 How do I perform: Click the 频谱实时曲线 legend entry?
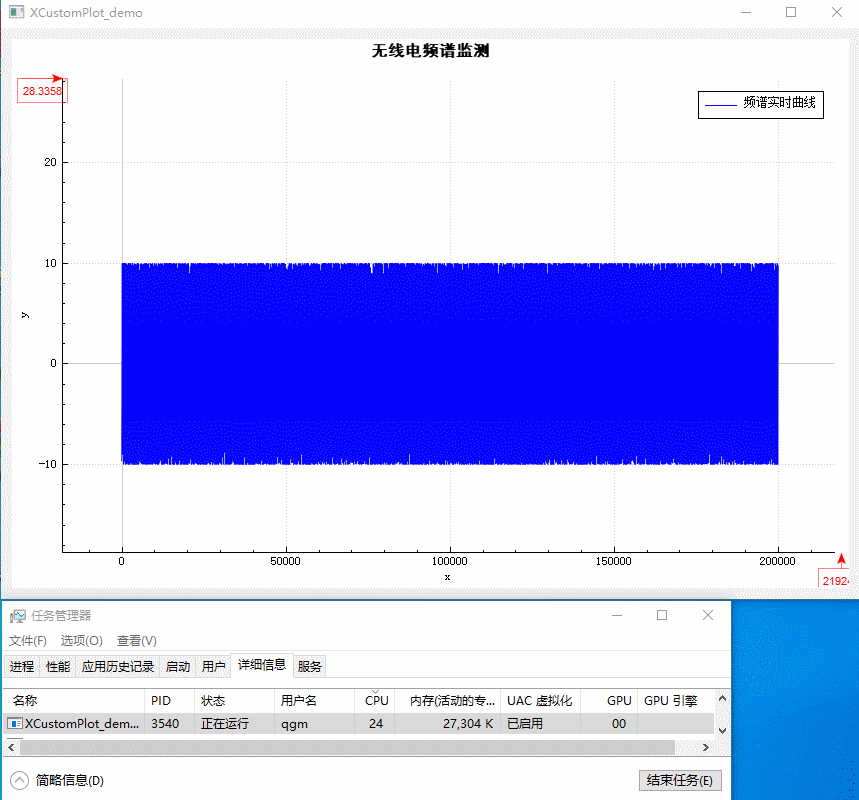pyautogui.click(x=760, y=103)
